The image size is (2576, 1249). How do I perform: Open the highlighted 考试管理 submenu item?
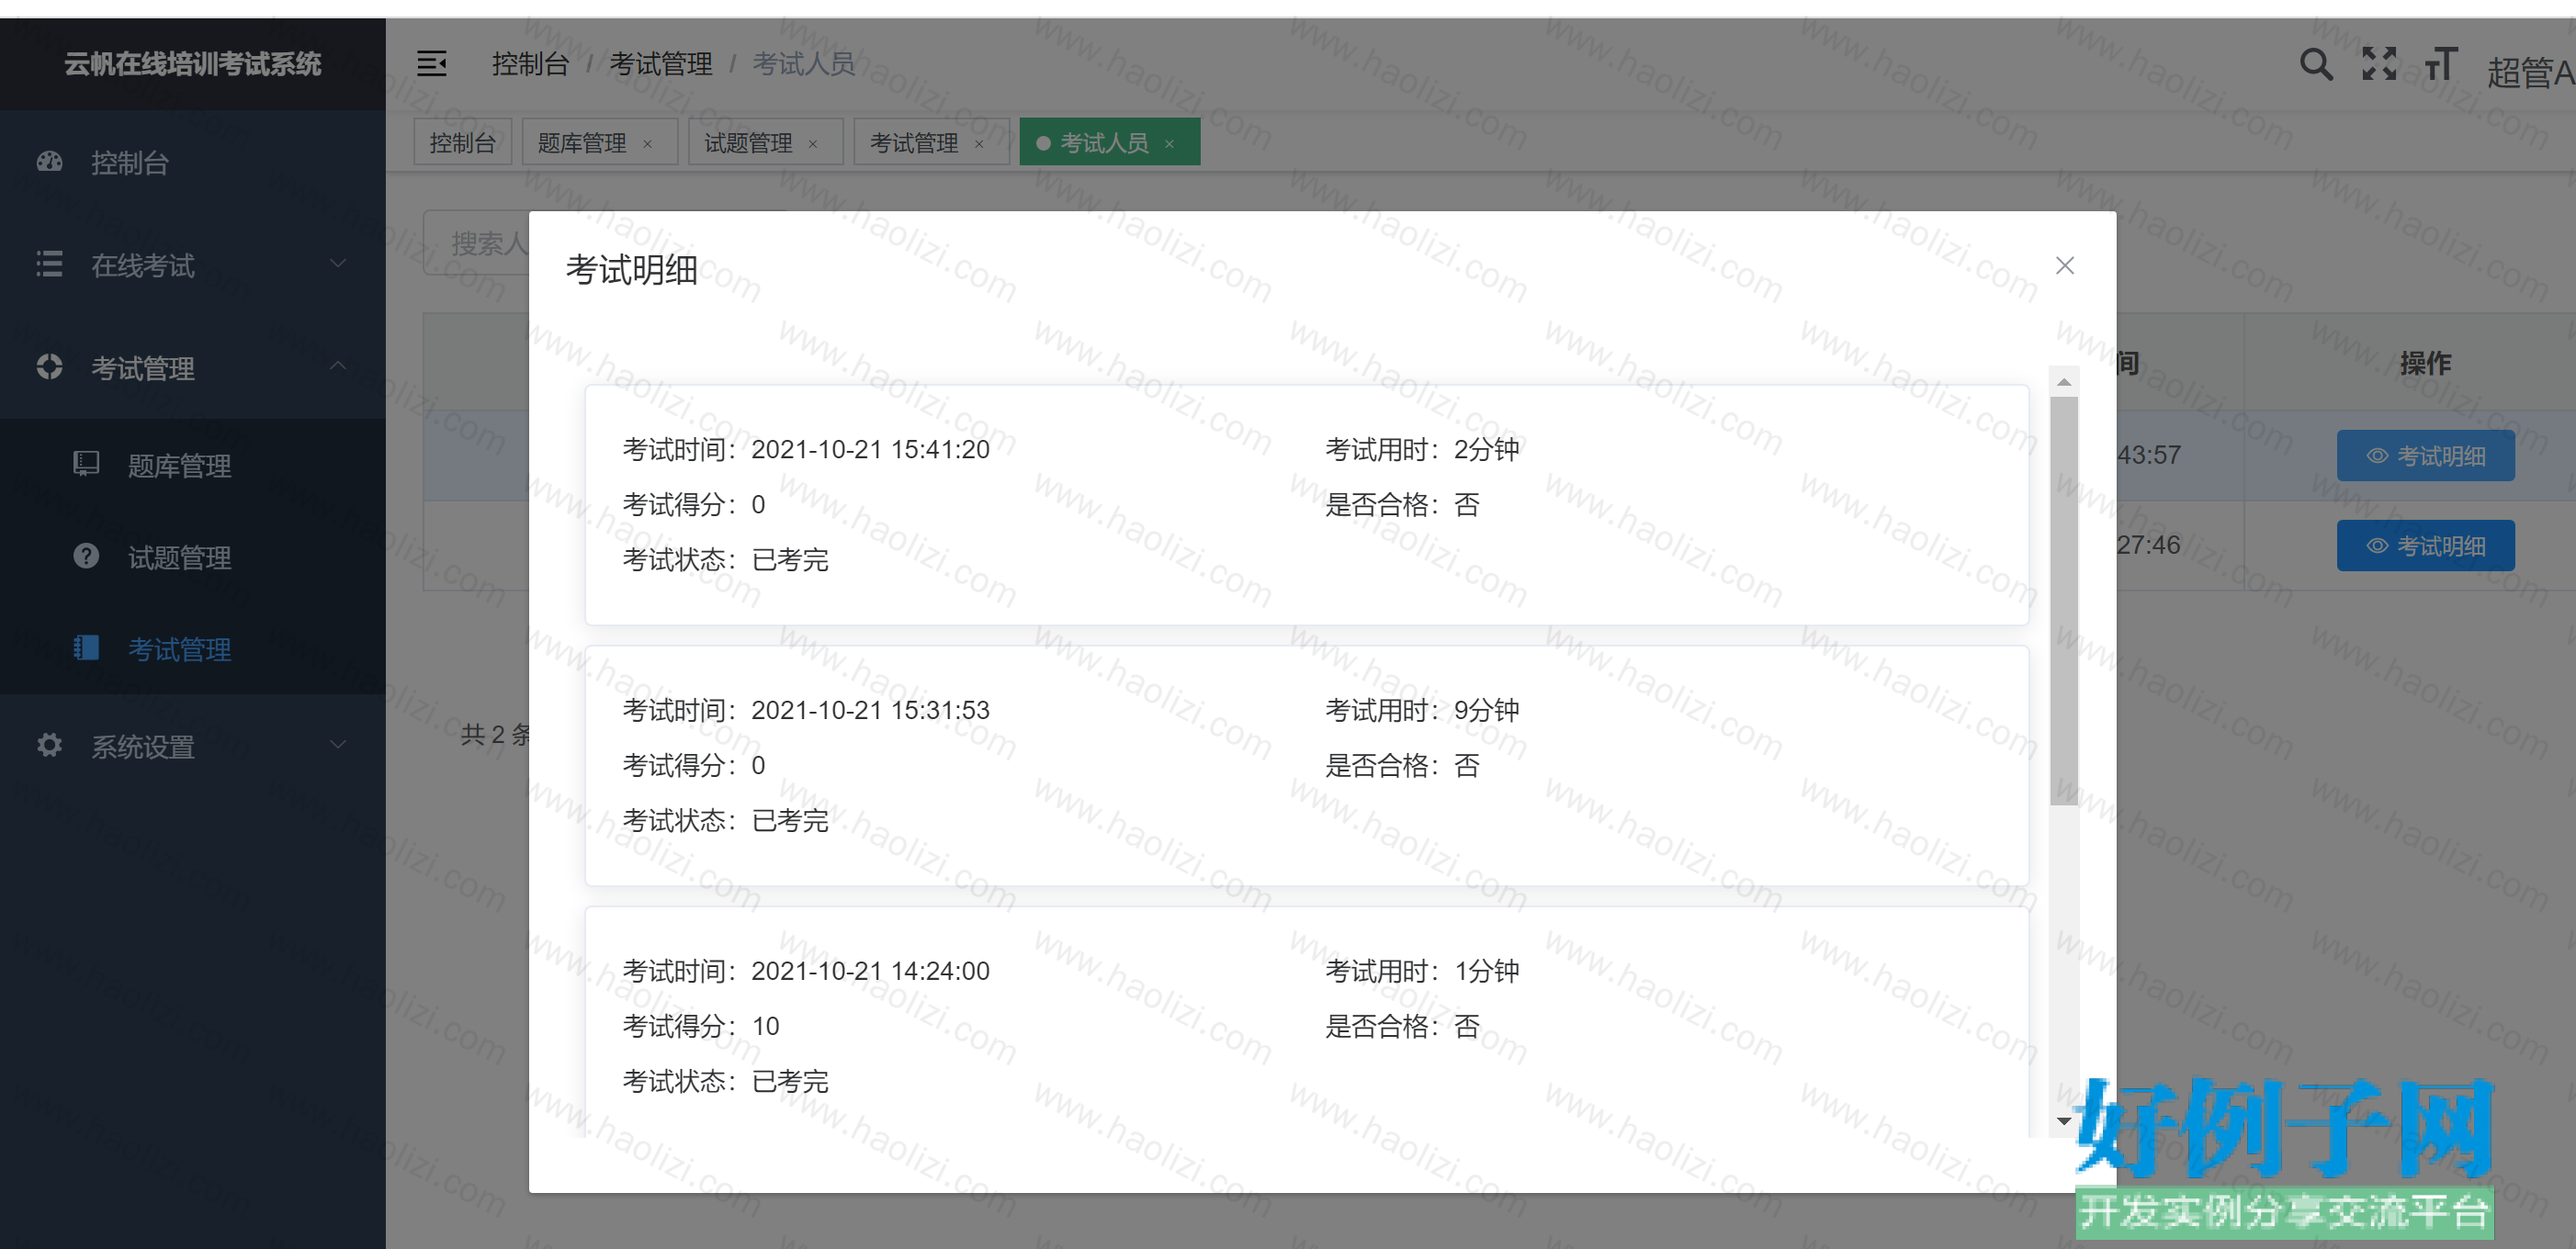tap(192, 649)
